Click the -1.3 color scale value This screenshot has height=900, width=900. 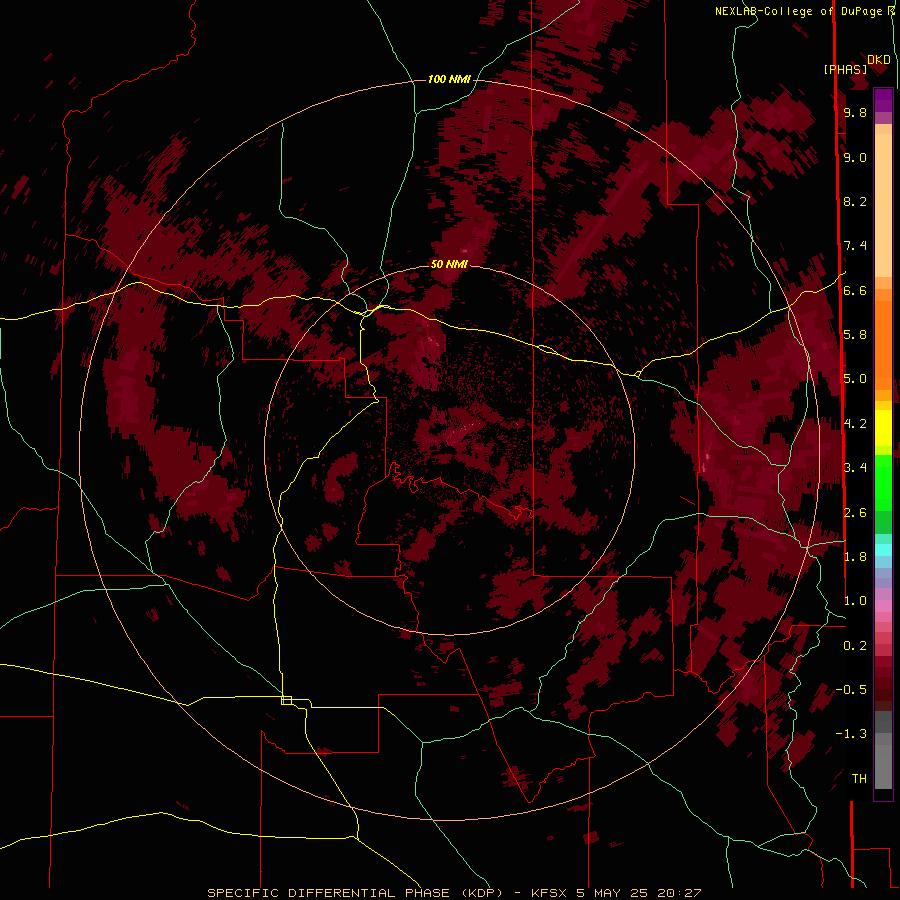point(851,734)
